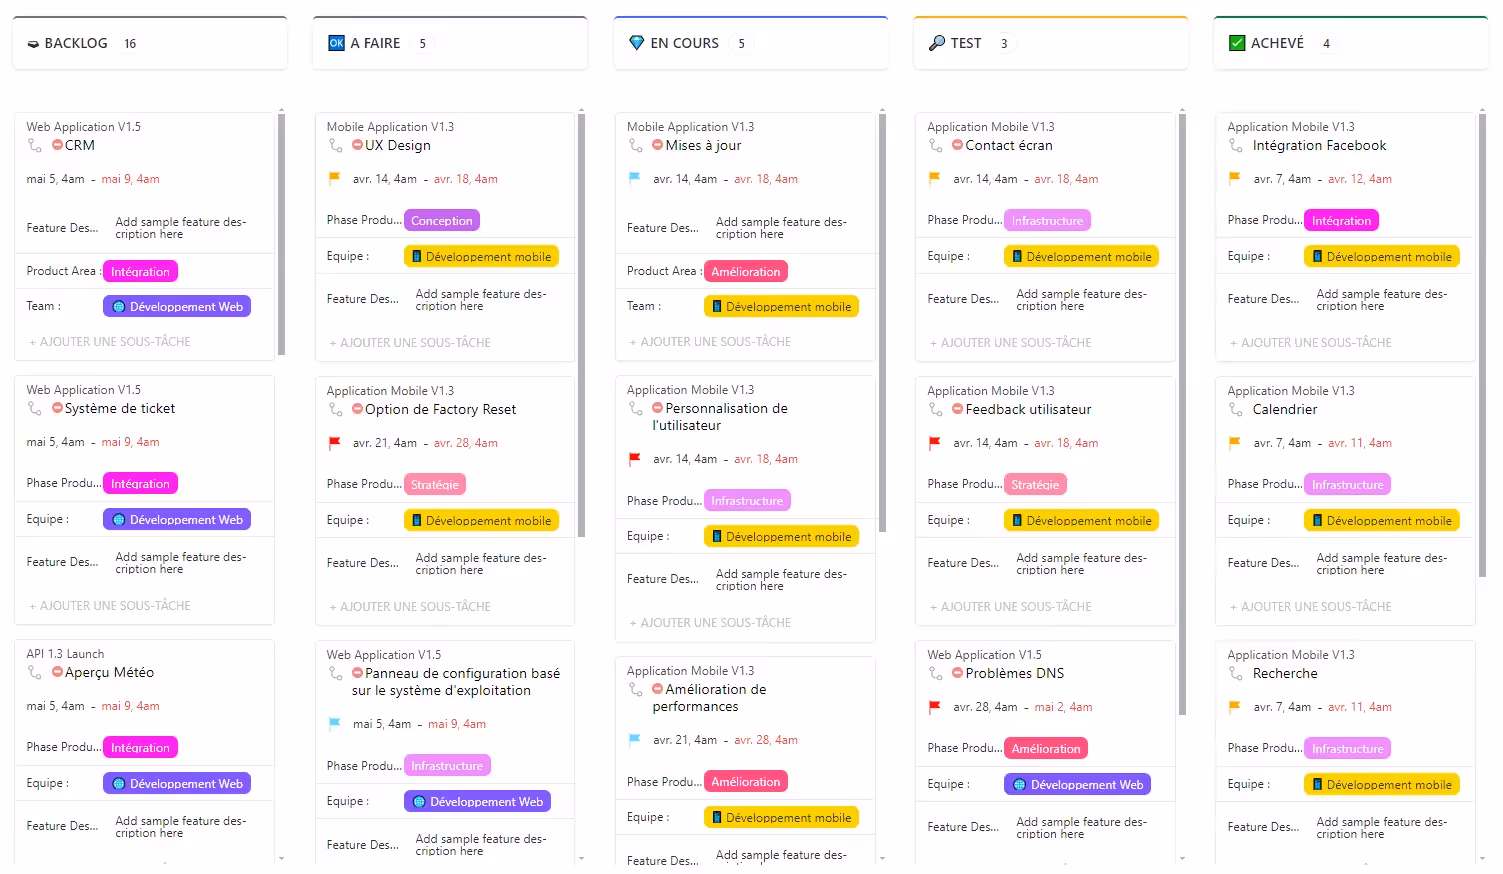Click the red status circle on UX Design

[x=357, y=145]
